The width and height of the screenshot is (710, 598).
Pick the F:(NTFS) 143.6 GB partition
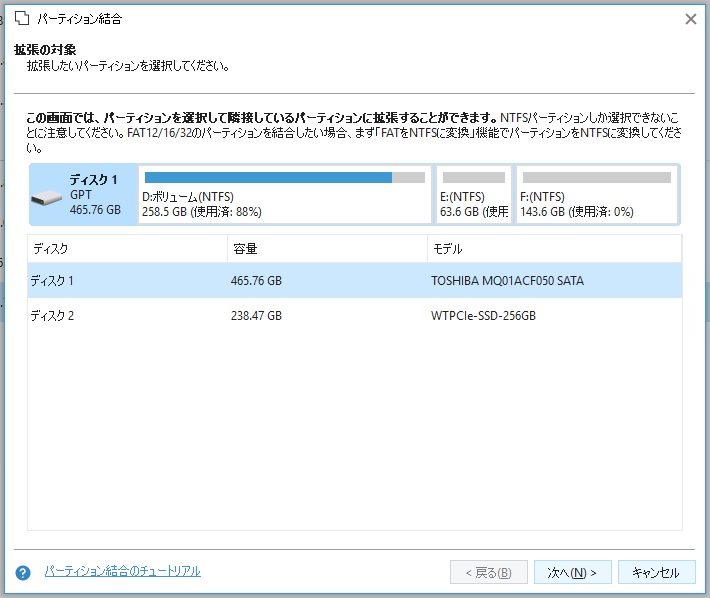point(596,196)
